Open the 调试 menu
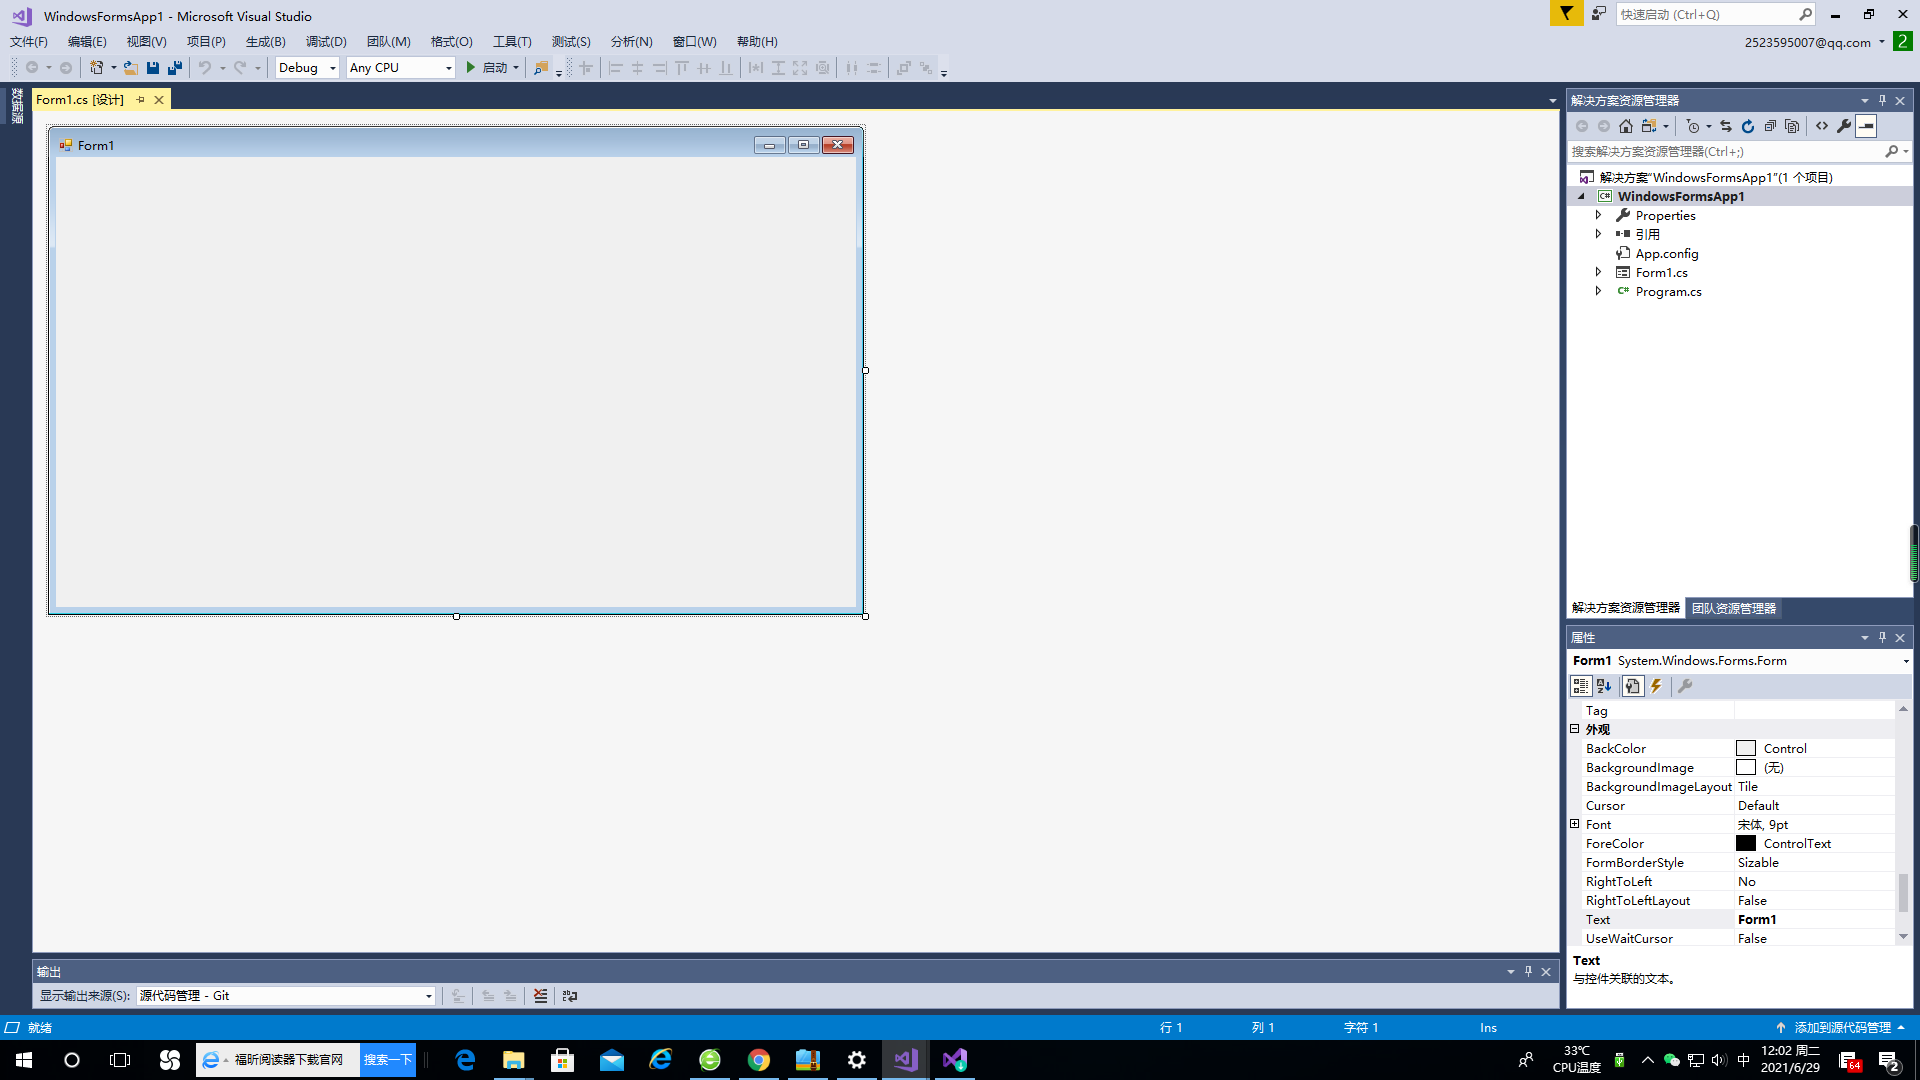 (x=327, y=41)
